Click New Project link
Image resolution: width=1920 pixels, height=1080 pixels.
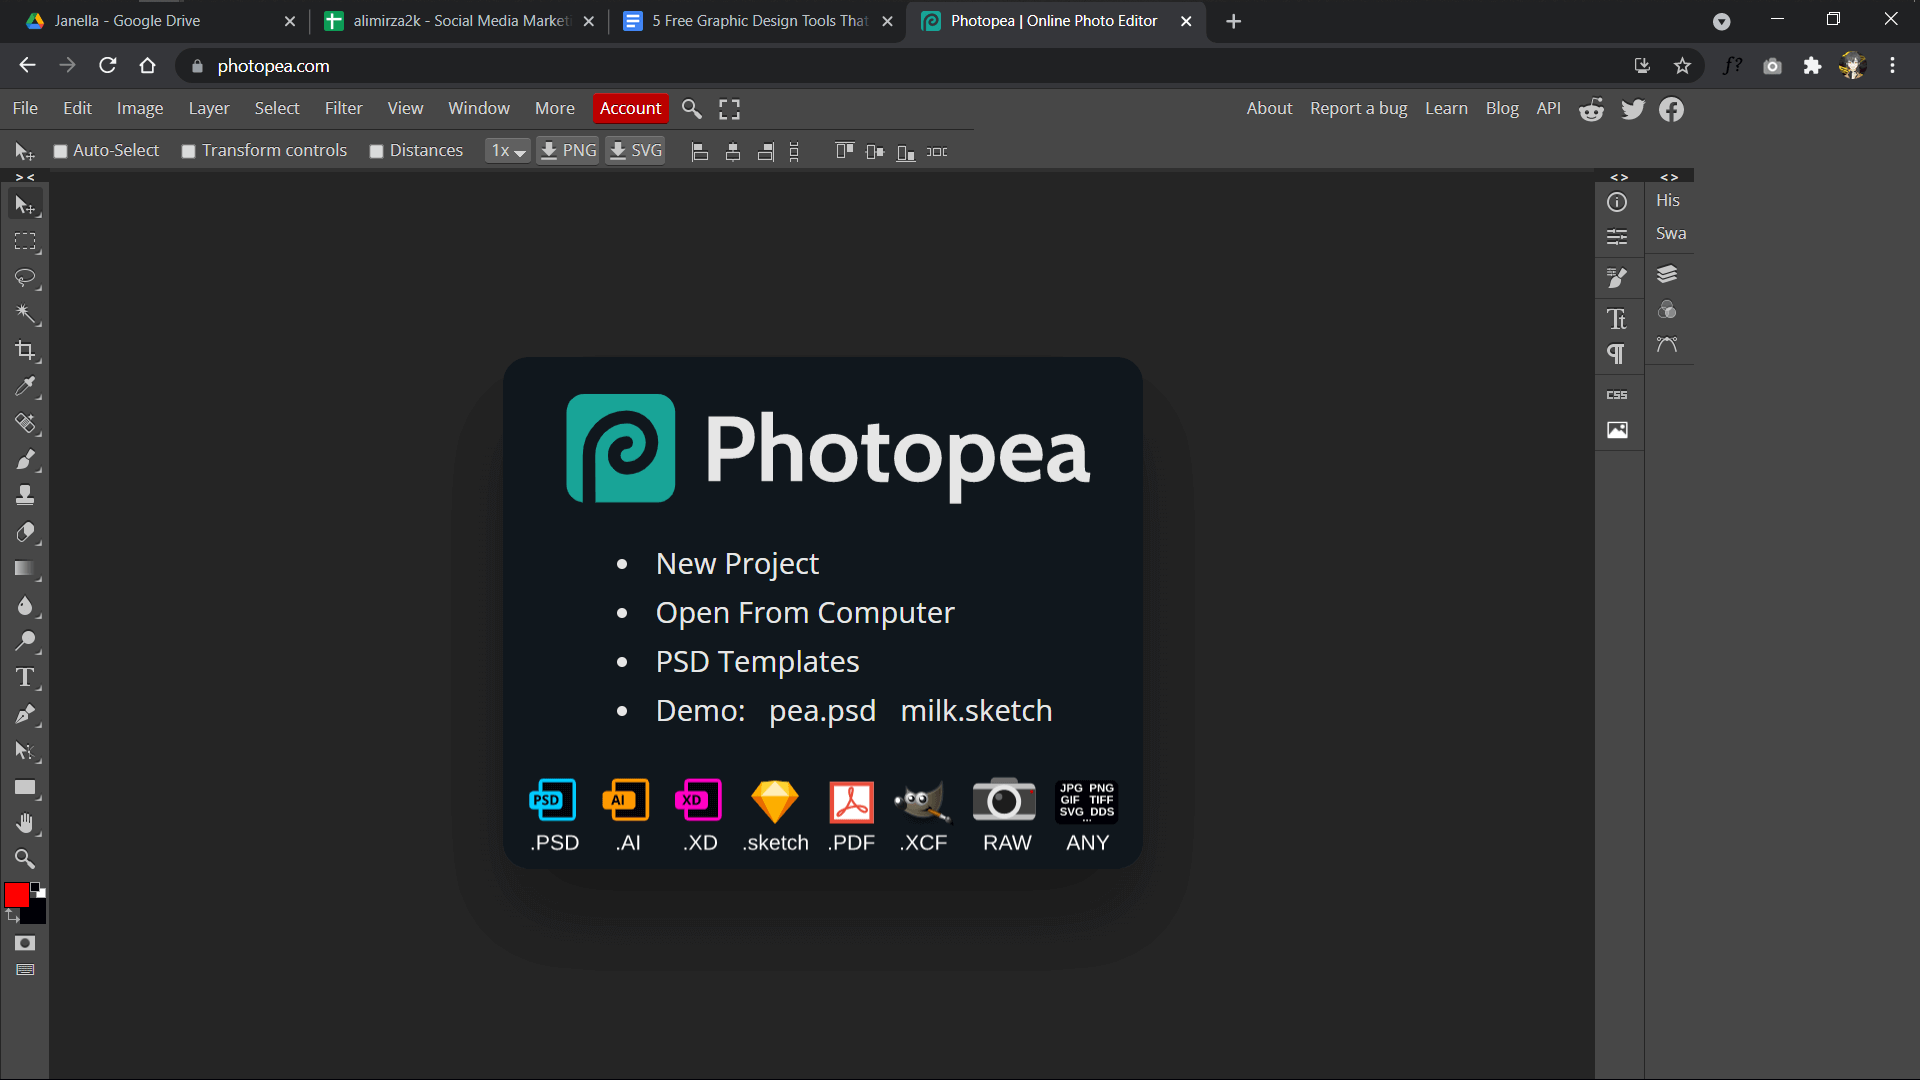pyautogui.click(x=737, y=564)
